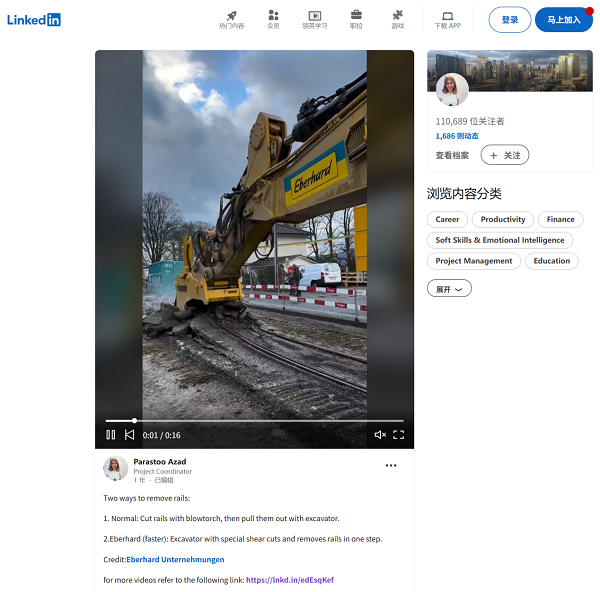600x592 pixels.
Task: Select the Career category tag
Action: click(x=447, y=219)
